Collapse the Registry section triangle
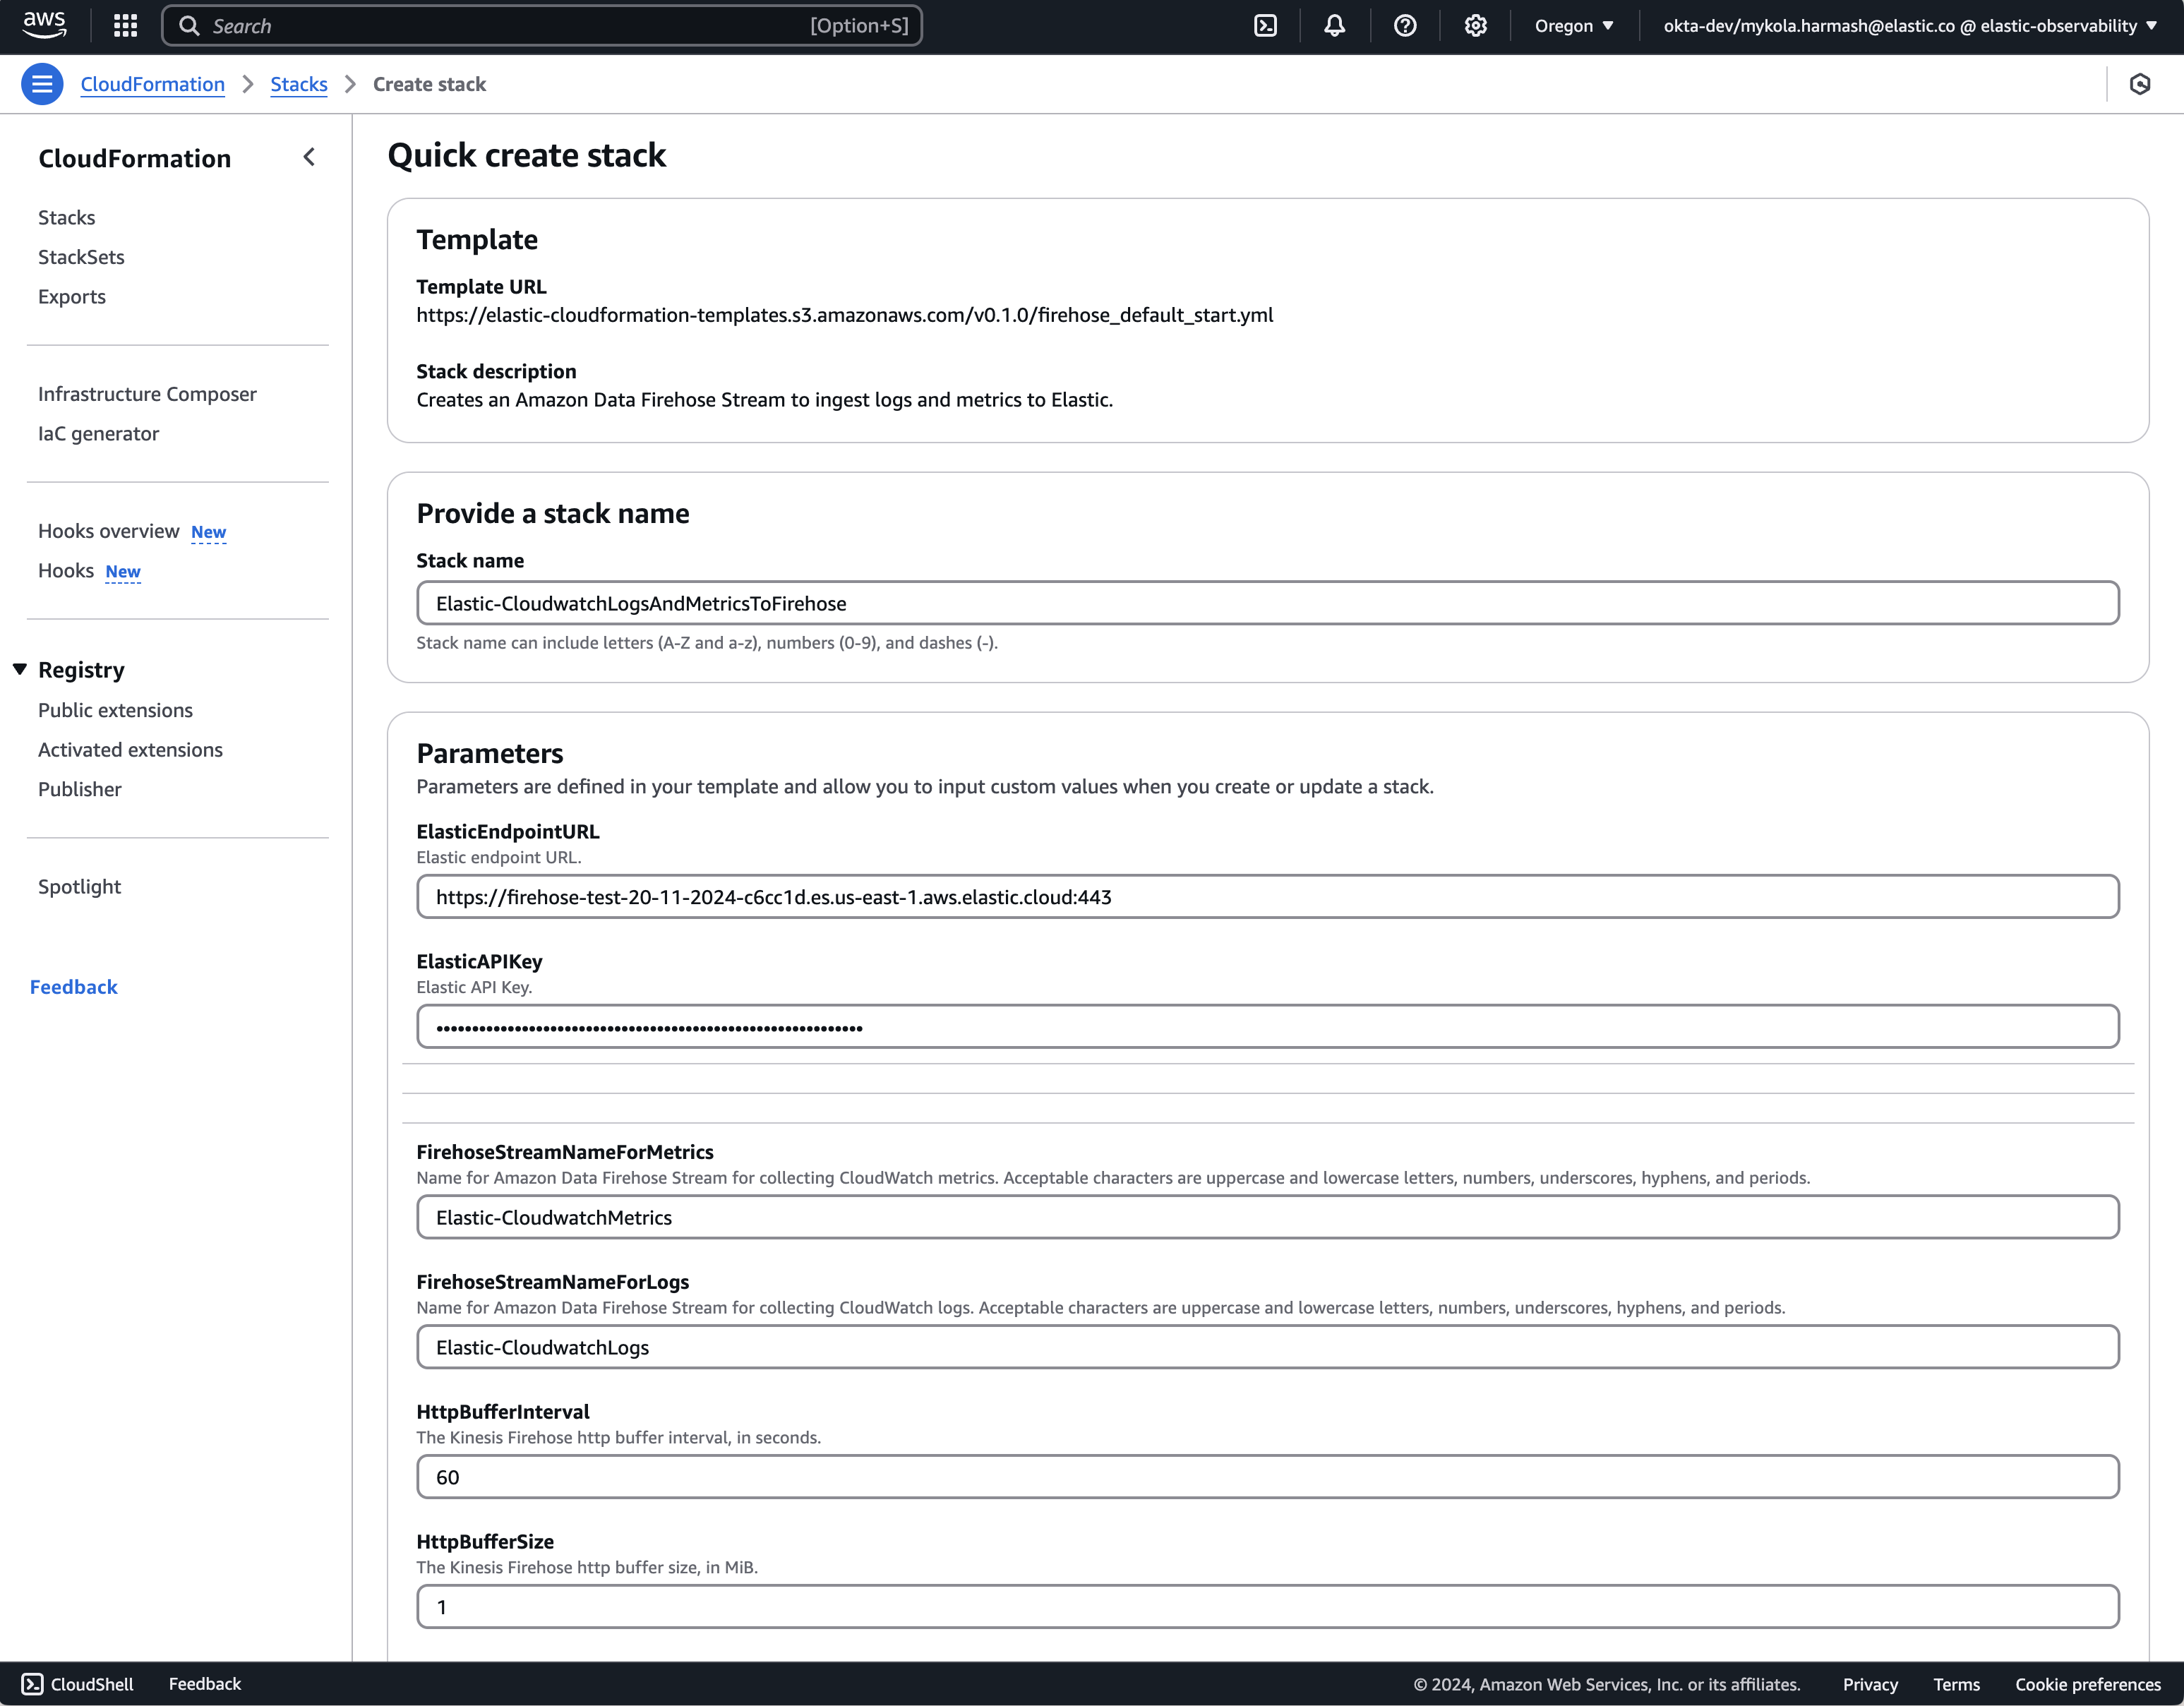Image resolution: width=2184 pixels, height=1706 pixels. coord(20,669)
